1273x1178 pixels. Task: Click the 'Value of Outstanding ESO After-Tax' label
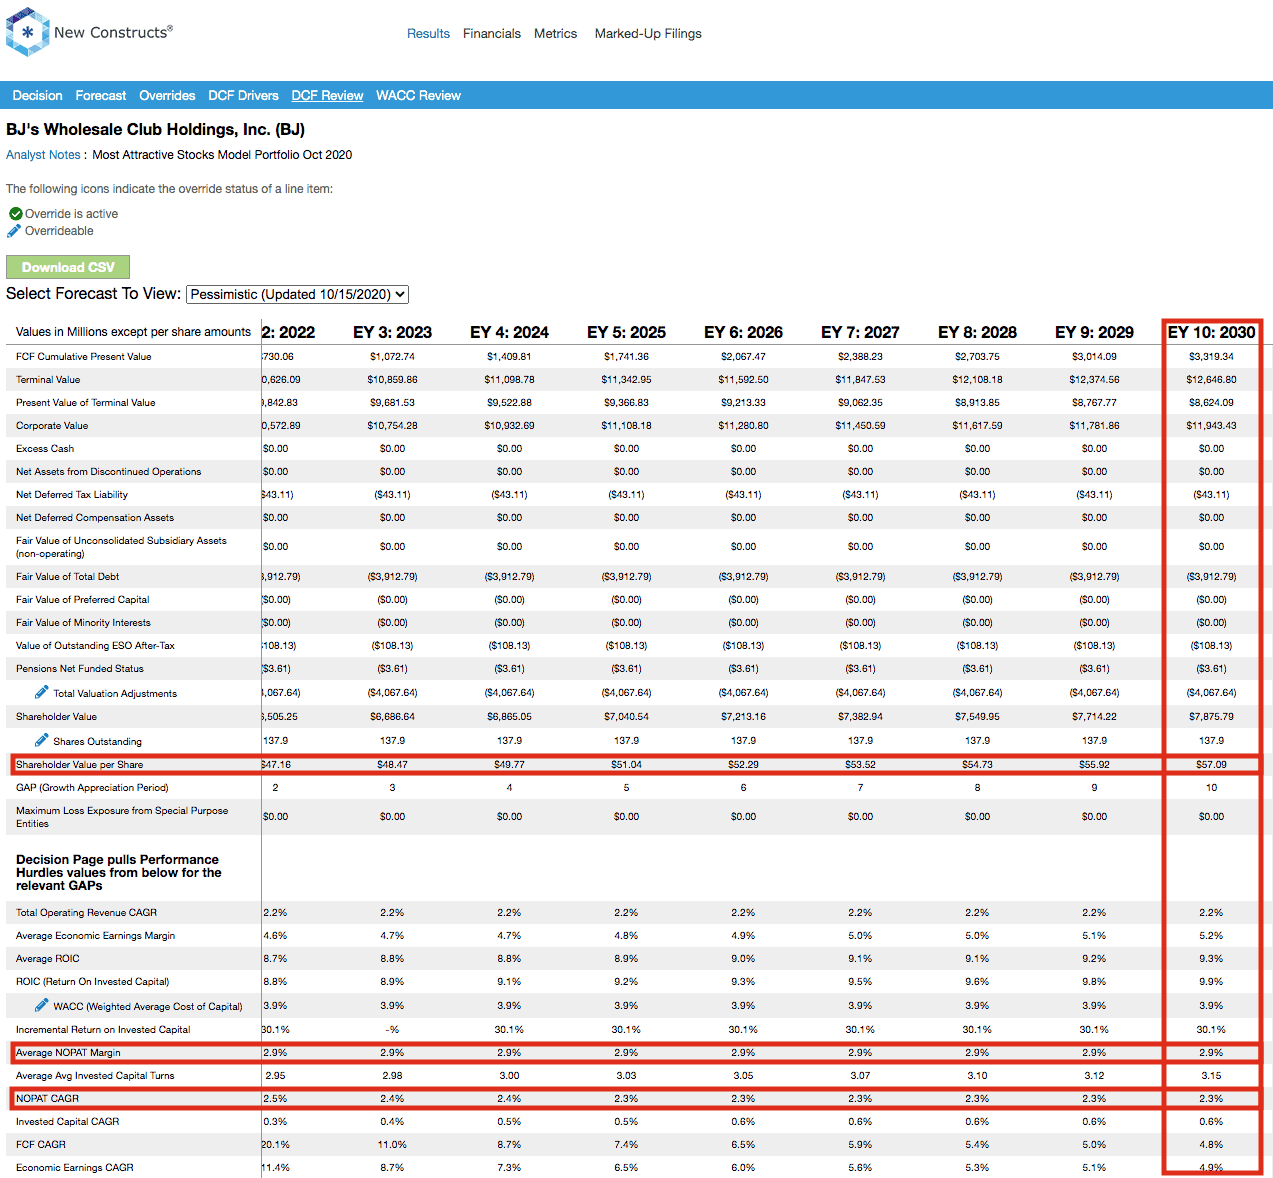tap(95, 645)
